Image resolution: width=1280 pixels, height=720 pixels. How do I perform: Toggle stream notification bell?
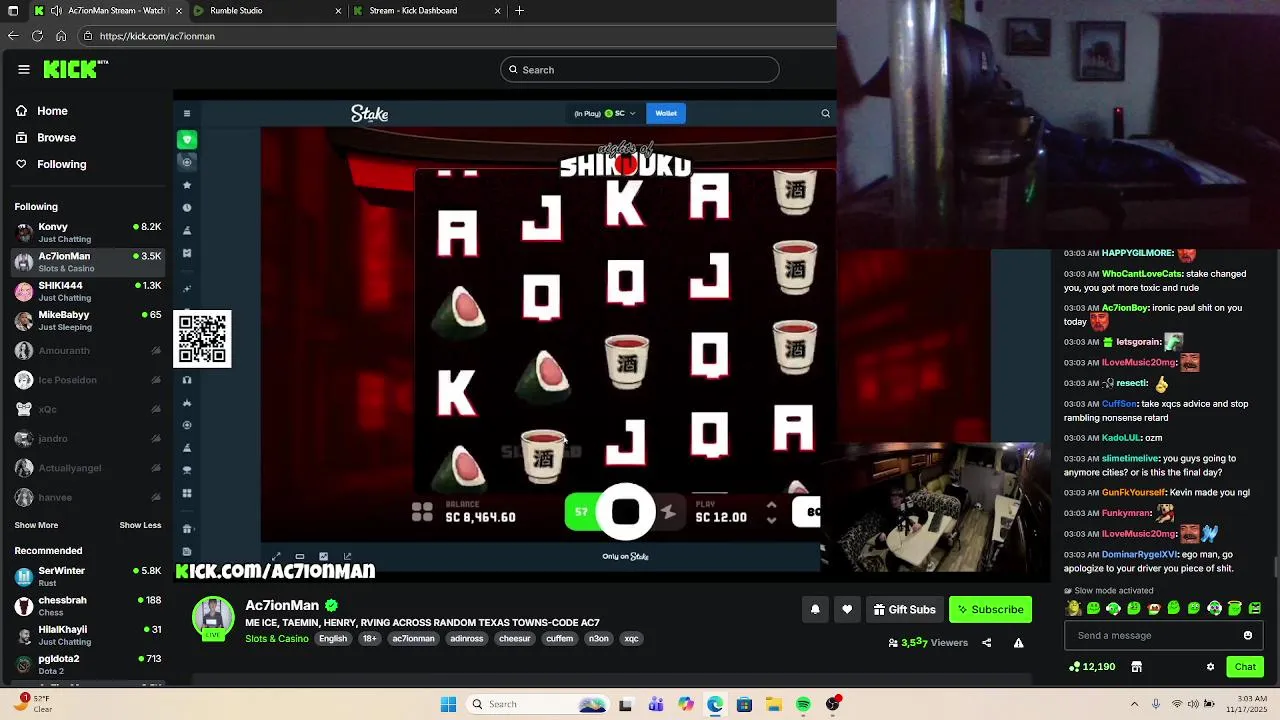coord(815,609)
